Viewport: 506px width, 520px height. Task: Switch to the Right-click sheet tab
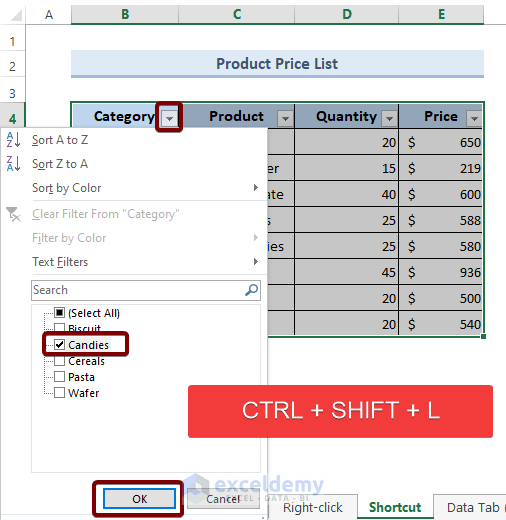click(313, 507)
